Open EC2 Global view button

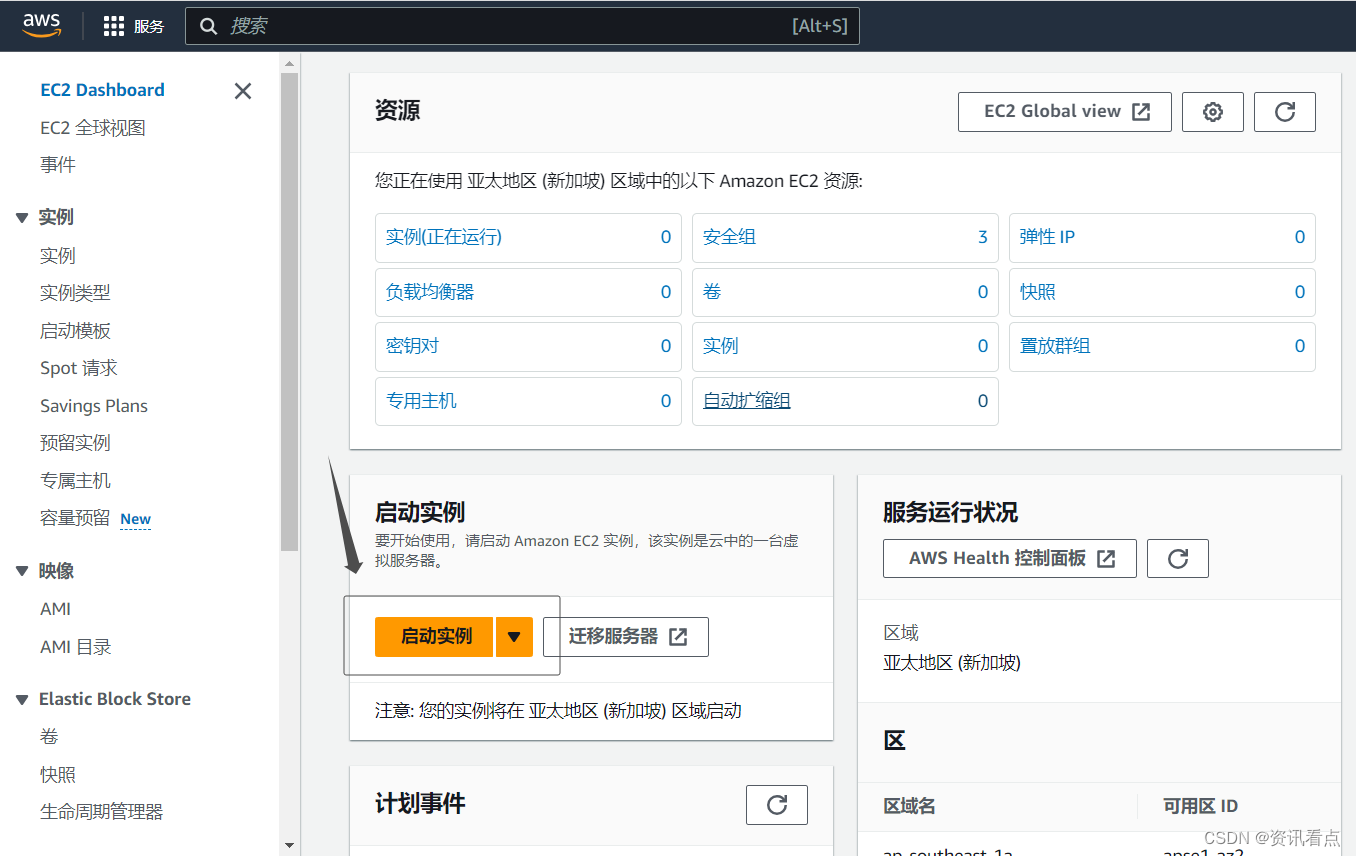(1065, 112)
